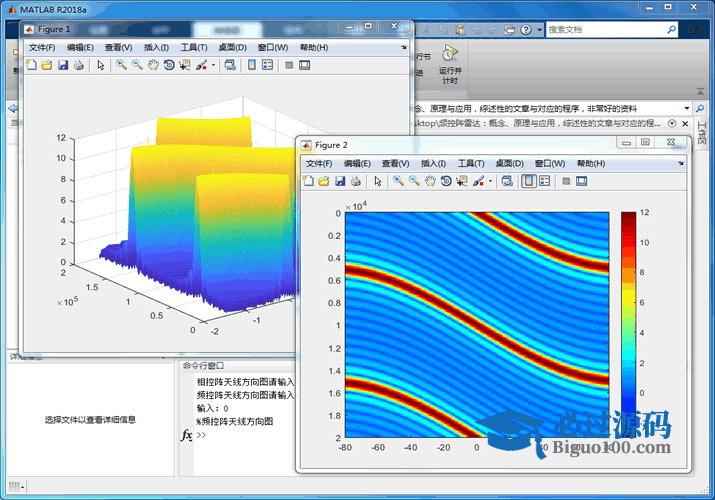Select Zoom In tool in Figure 2

pos(397,181)
